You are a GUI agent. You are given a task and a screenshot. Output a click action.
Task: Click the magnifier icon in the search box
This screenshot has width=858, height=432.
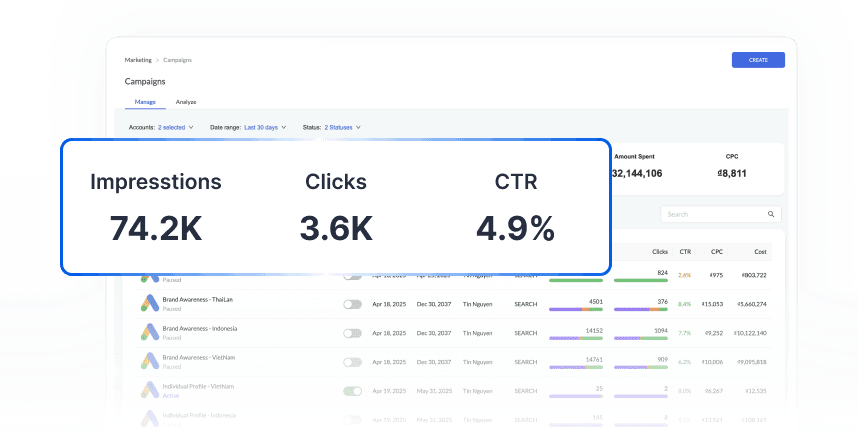(x=770, y=214)
